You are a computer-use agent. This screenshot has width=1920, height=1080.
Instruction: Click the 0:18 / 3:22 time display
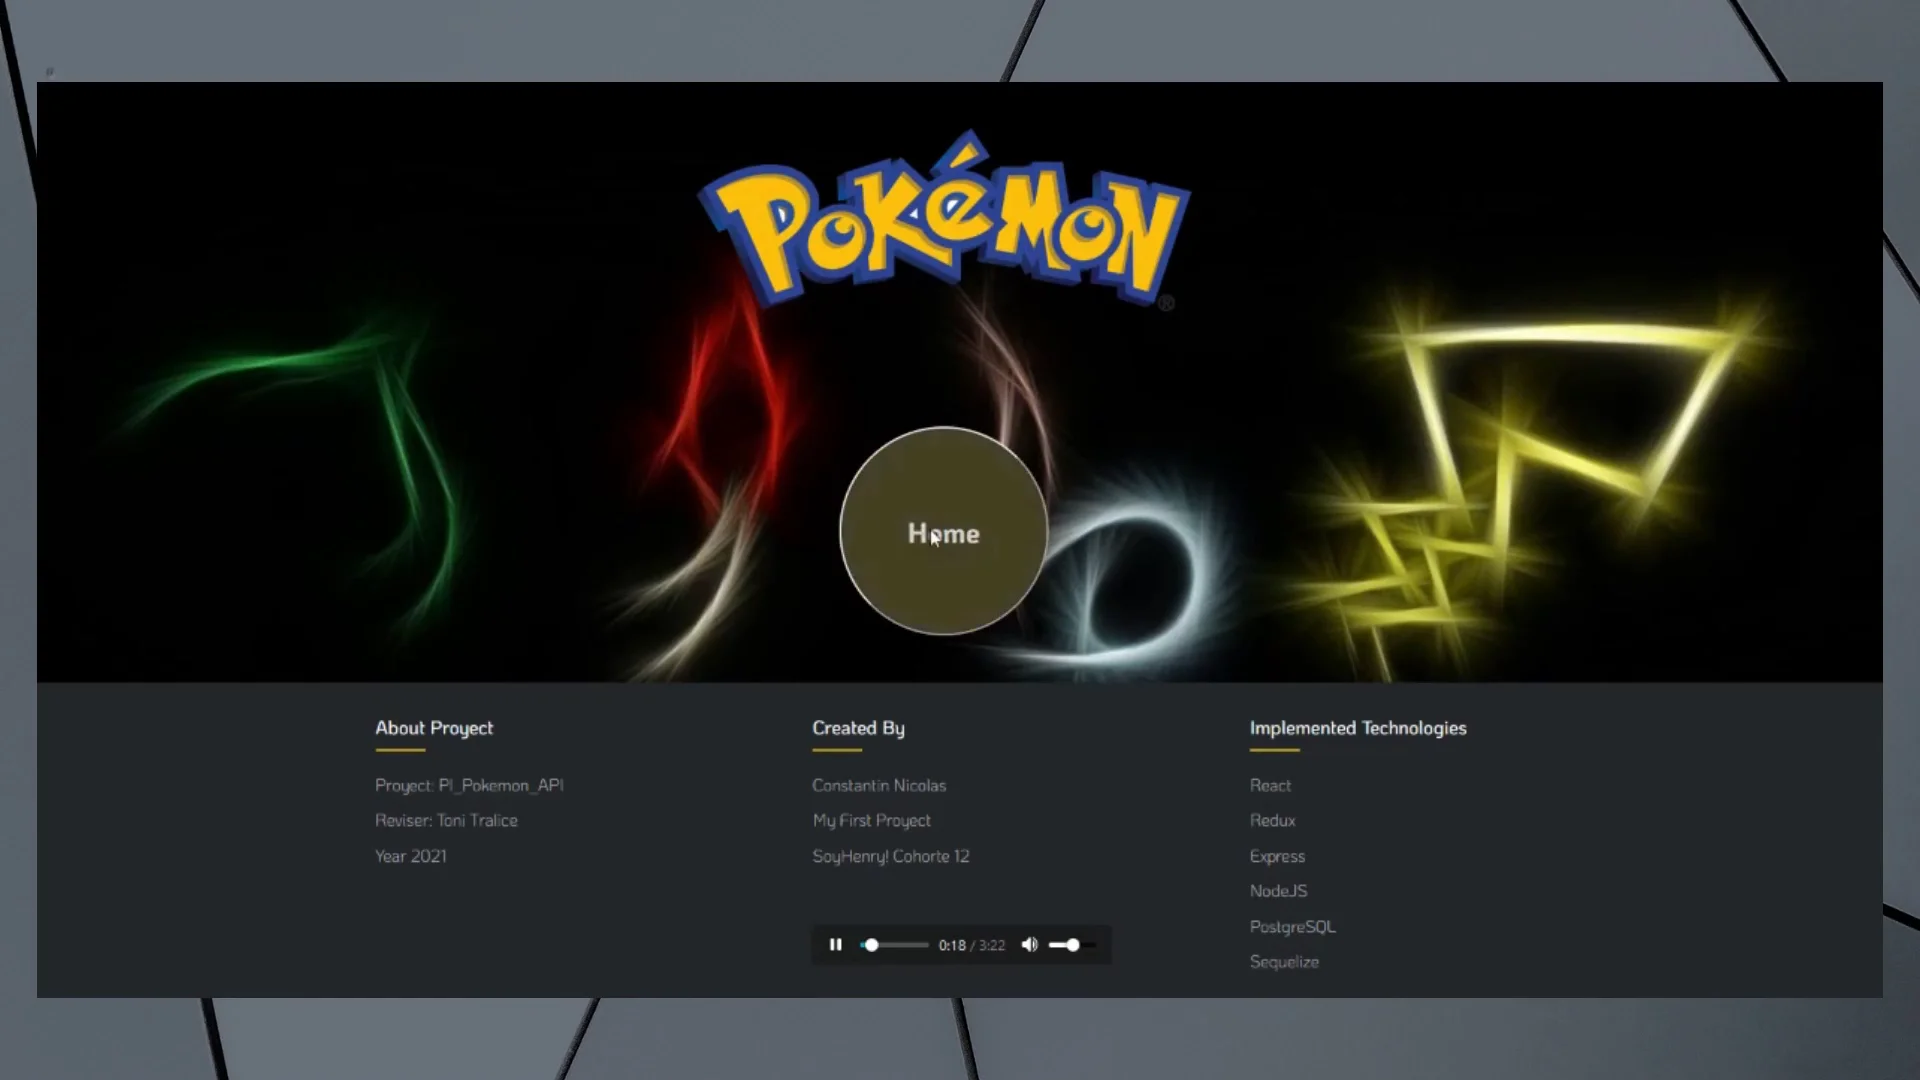pyautogui.click(x=971, y=945)
